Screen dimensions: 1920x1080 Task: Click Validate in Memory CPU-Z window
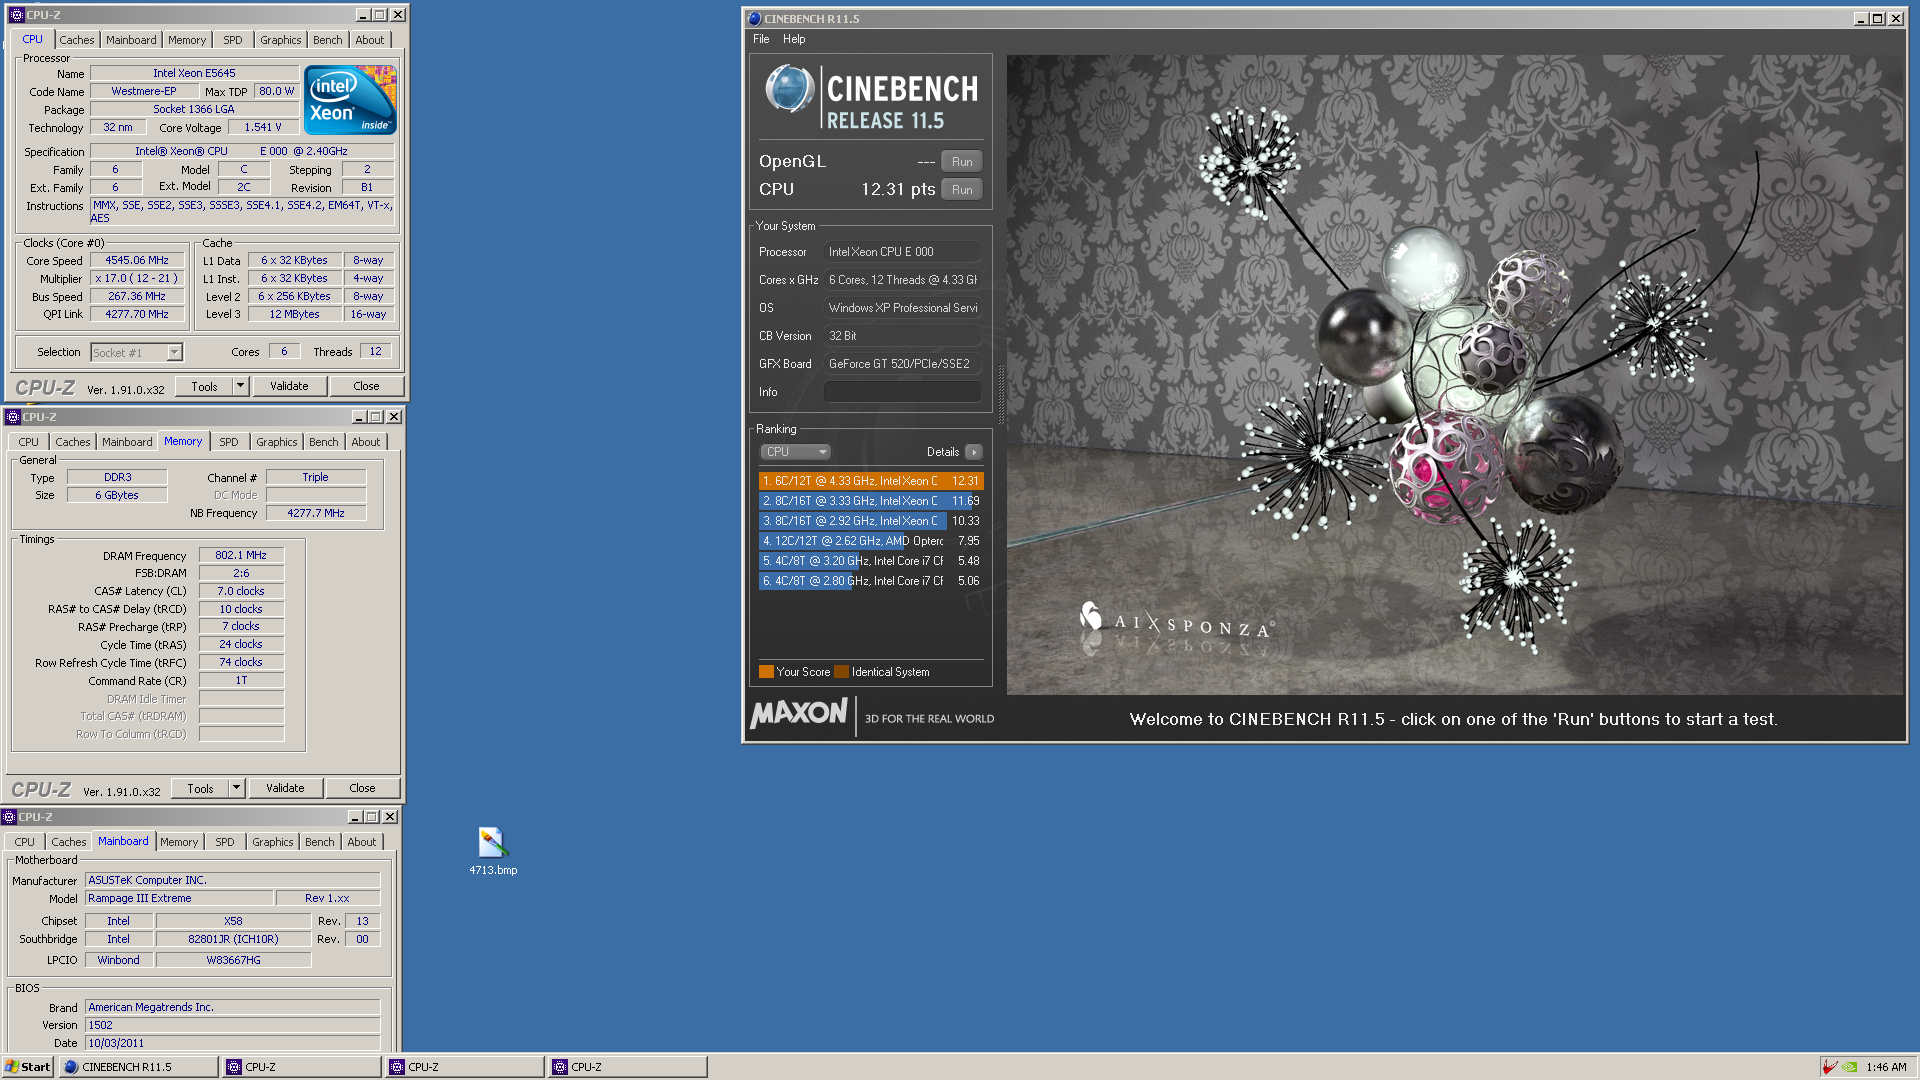(x=285, y=788)
